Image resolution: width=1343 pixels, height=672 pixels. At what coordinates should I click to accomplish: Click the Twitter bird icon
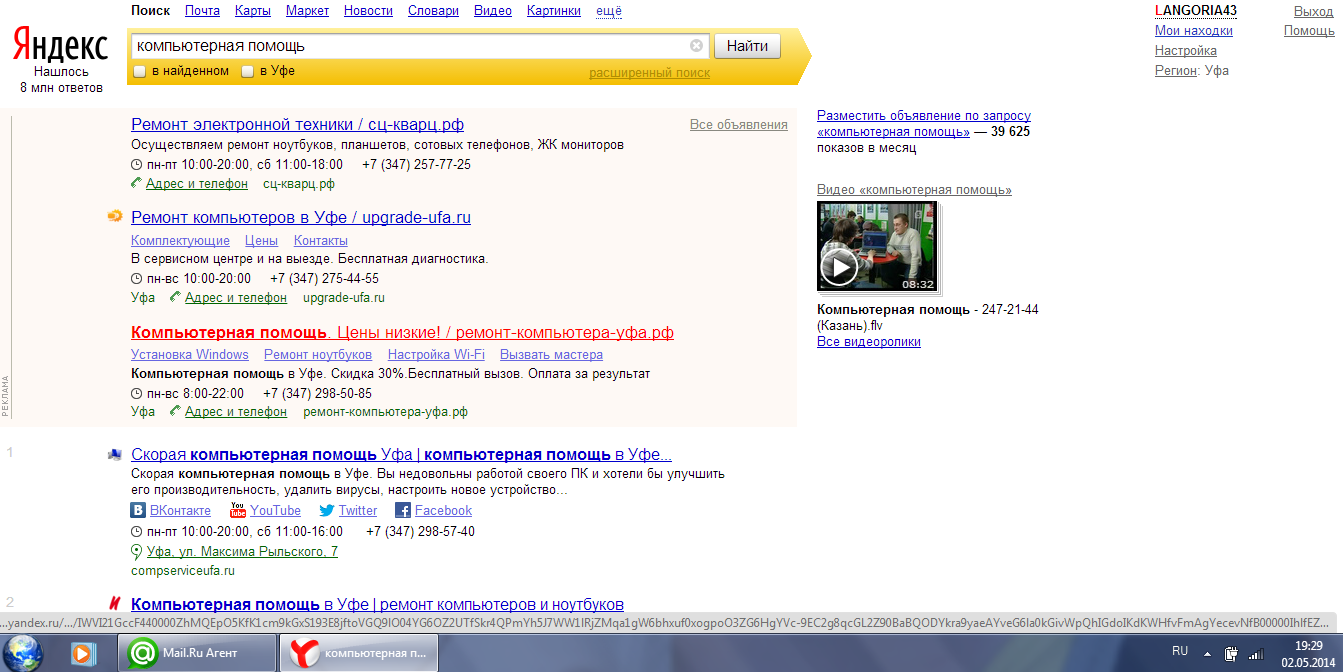click(326, 510)
